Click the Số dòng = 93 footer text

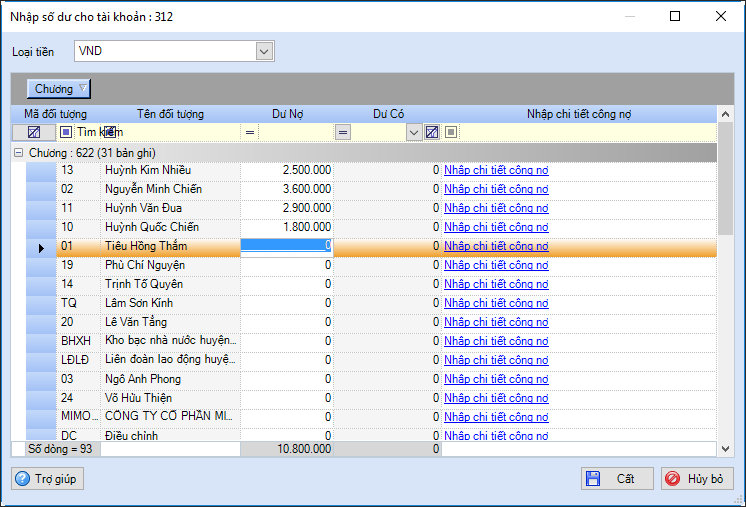60,449
